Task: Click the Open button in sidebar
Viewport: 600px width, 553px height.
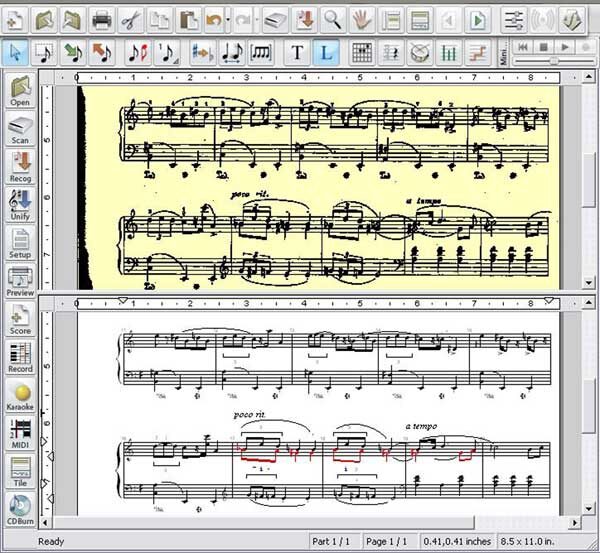Action: click(x=20, y=90)
